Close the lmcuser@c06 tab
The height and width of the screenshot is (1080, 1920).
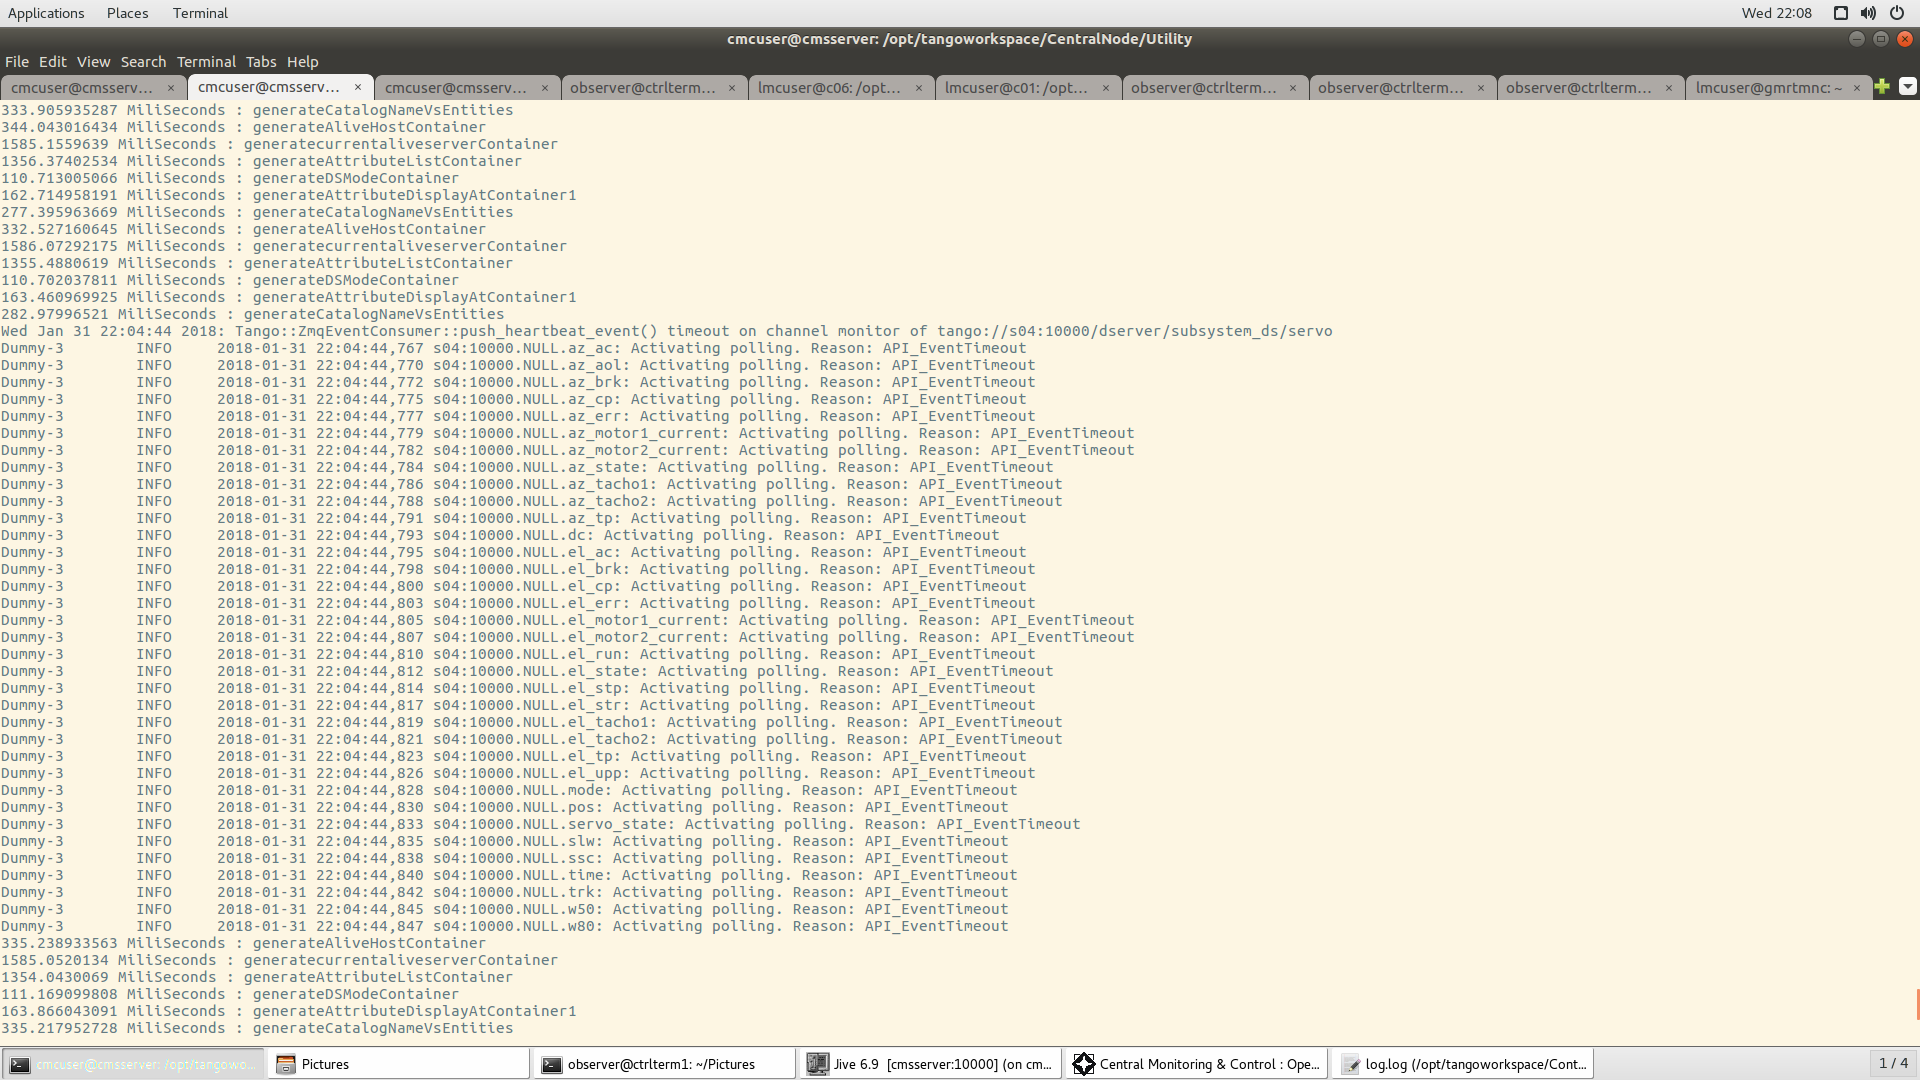(919, 88)
